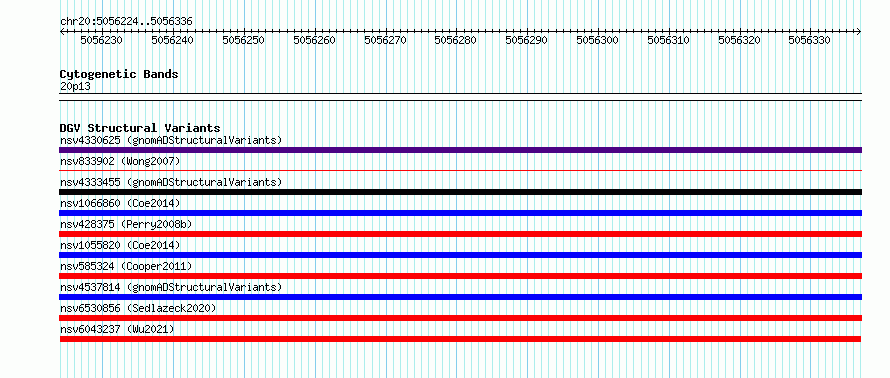
Task: Open the nsv1055820 (Coe2014) label
Action: pos(120,245)
